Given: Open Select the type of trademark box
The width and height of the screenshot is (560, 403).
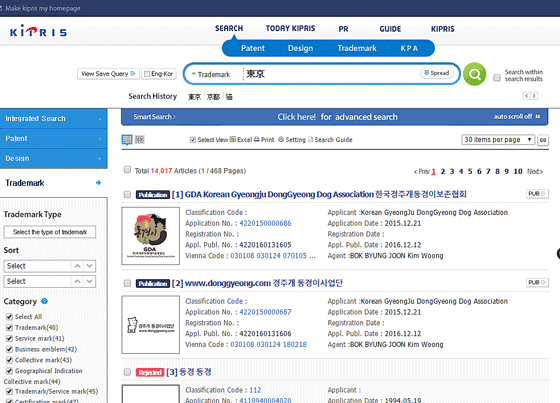Looking at the screenshot, I should (x=50, y=232).
